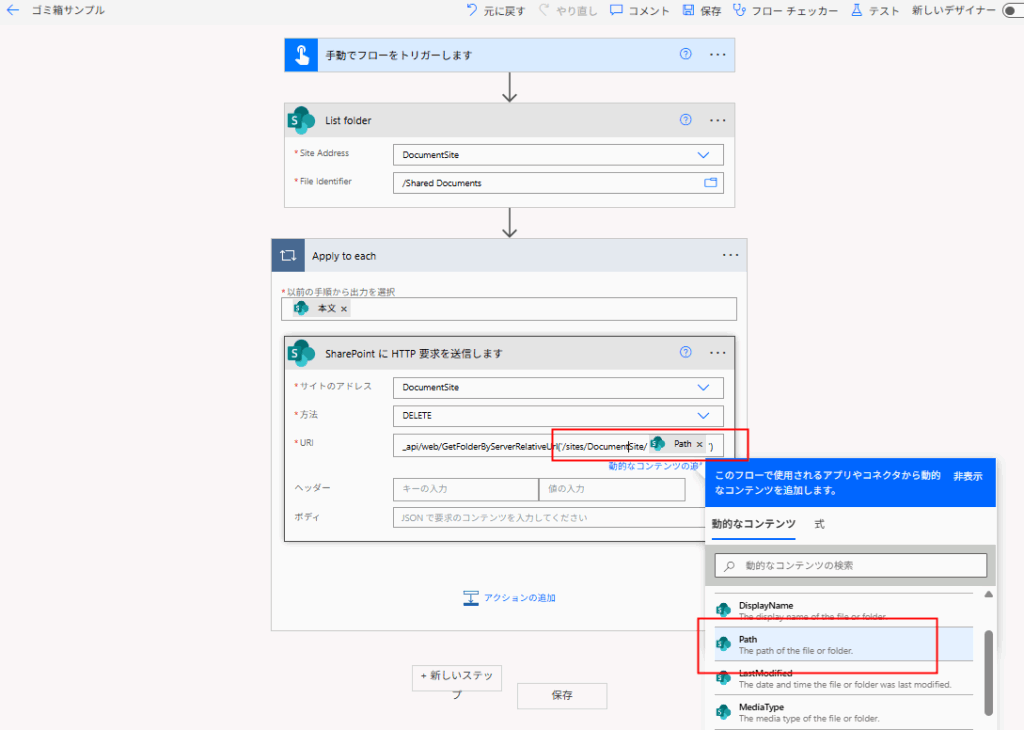Click the List folder action title
This screenshot has width=1024, height=730.
tap(348, 120)
